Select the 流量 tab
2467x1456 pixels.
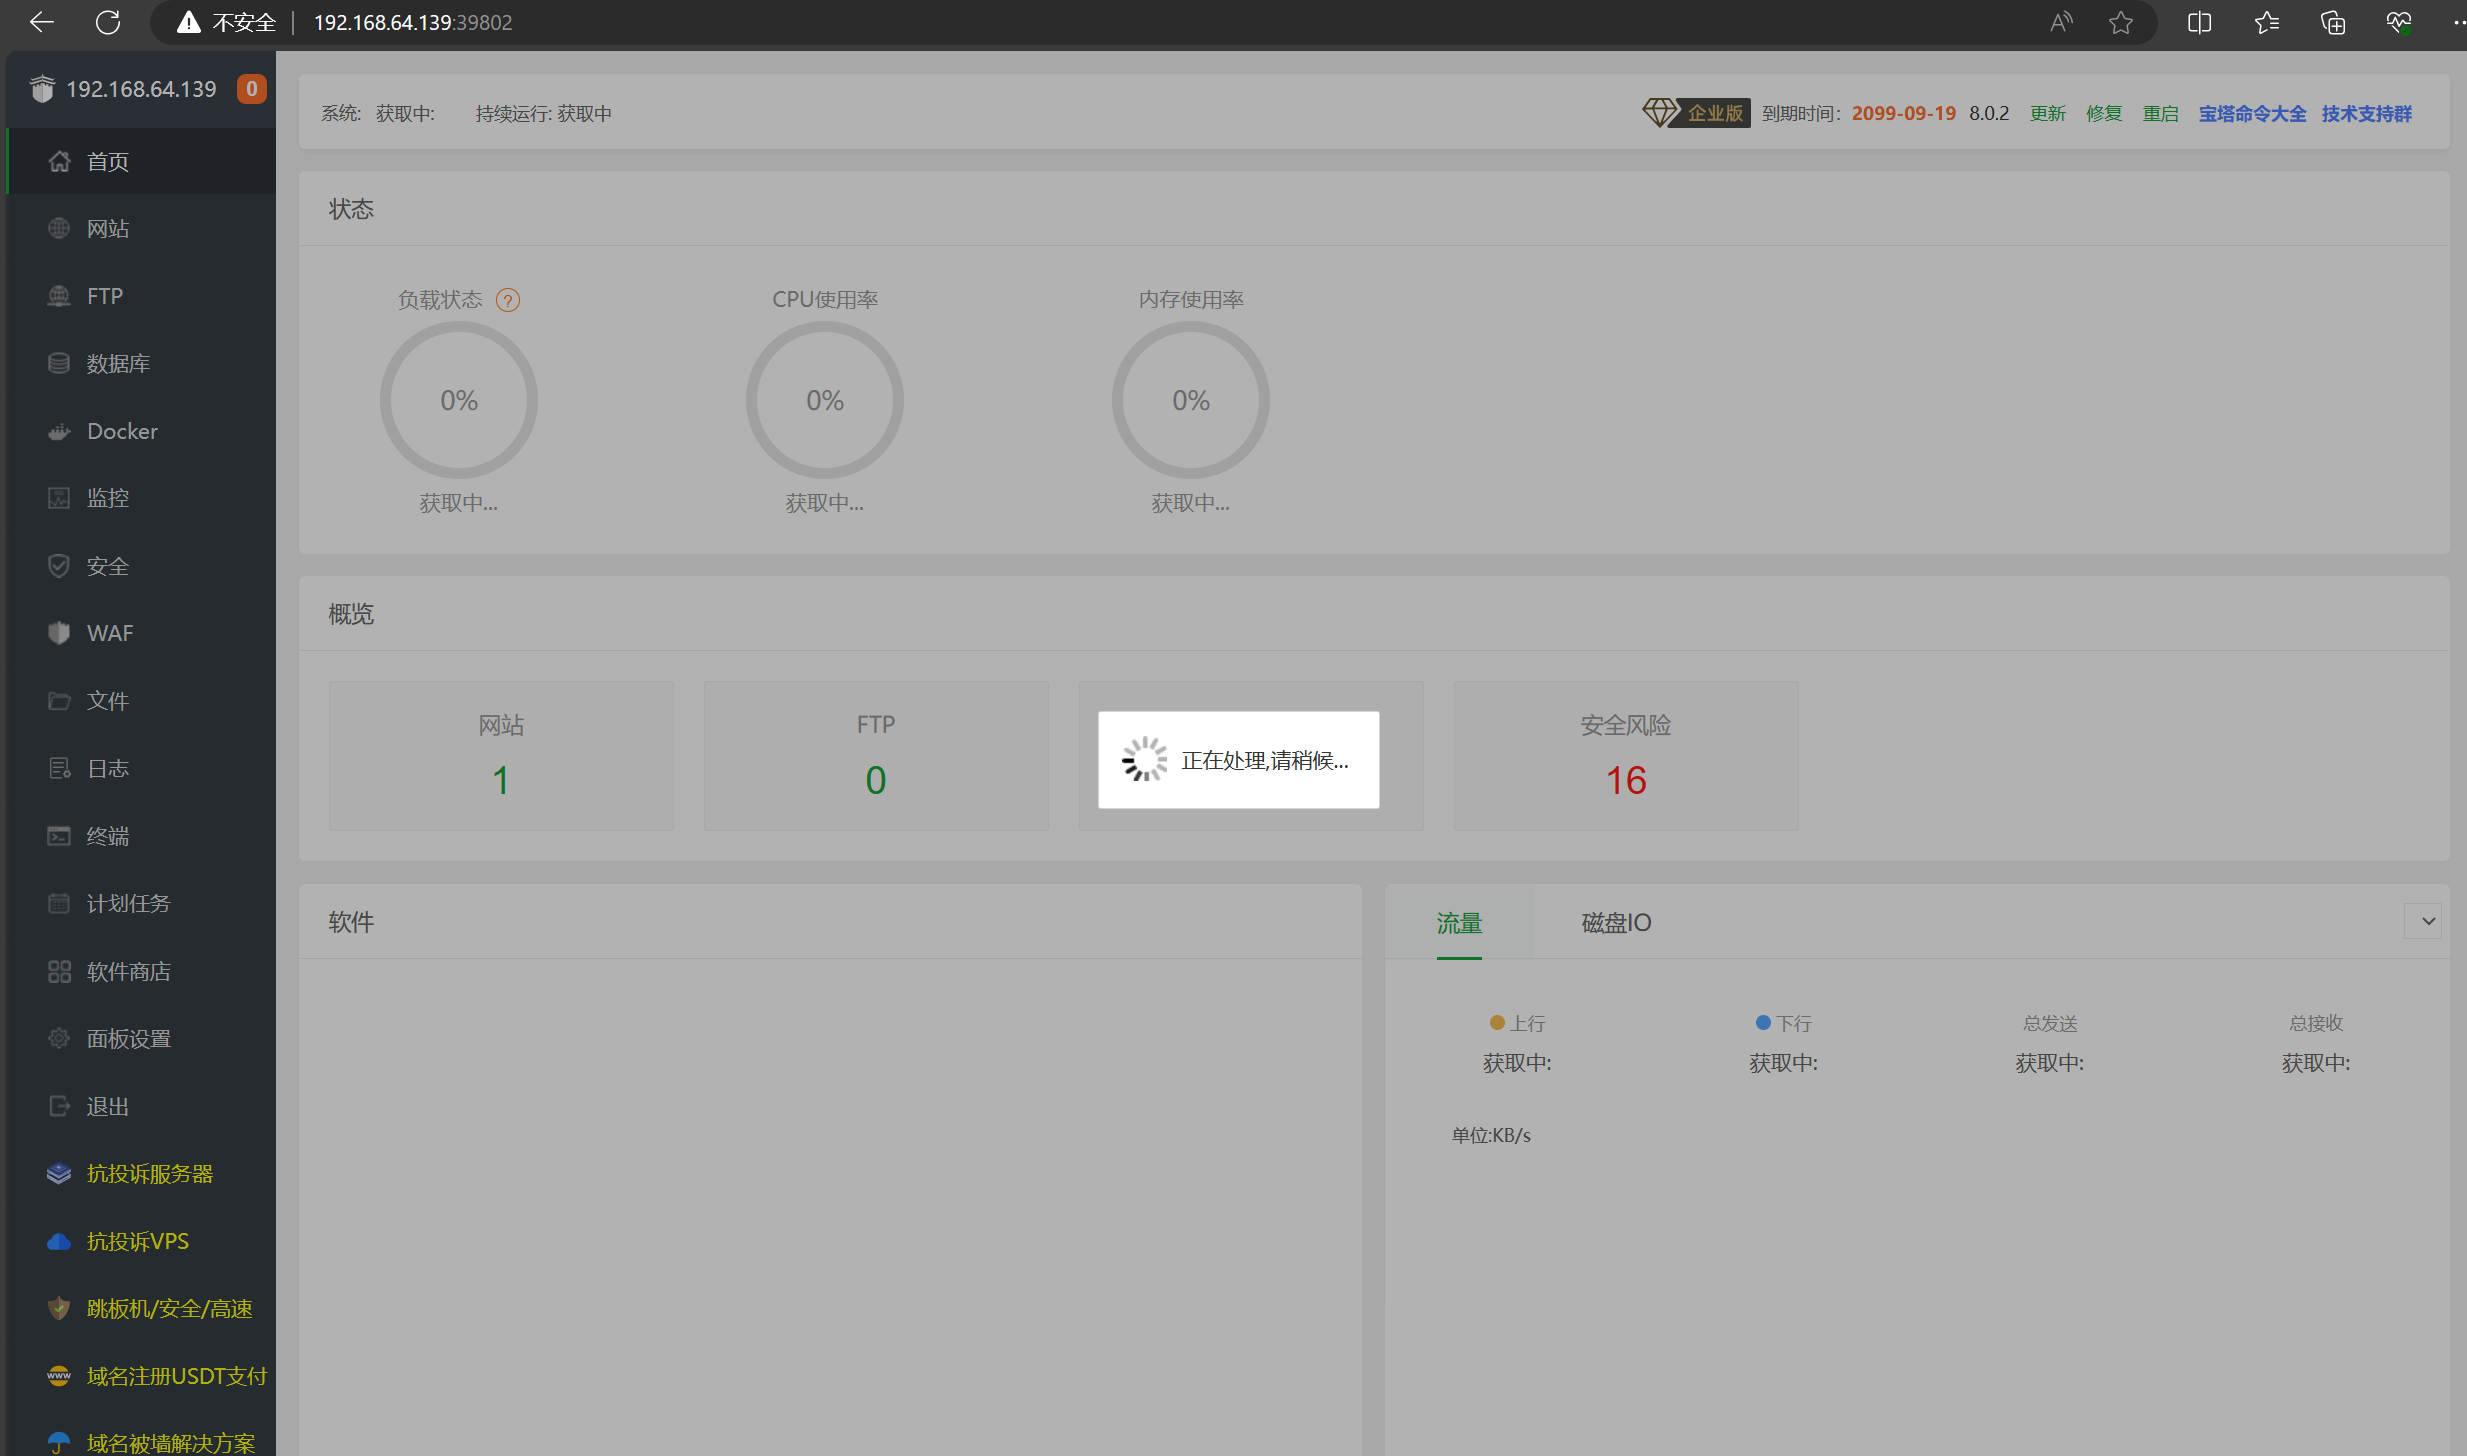pos(1459,922)
